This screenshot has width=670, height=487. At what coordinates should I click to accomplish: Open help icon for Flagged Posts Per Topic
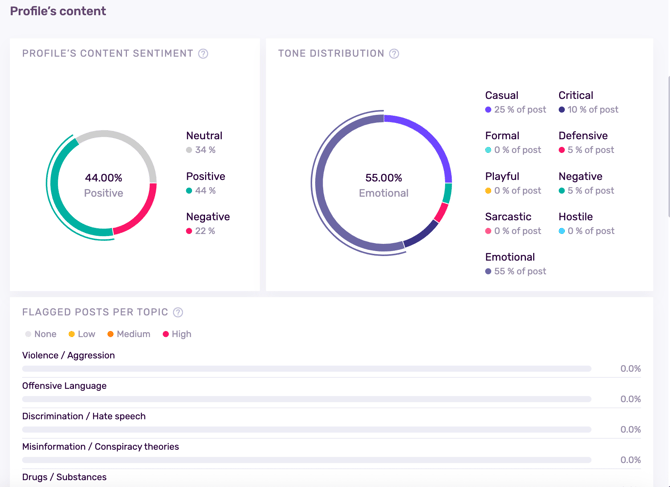pyautogui.click(x=178, y=312)
